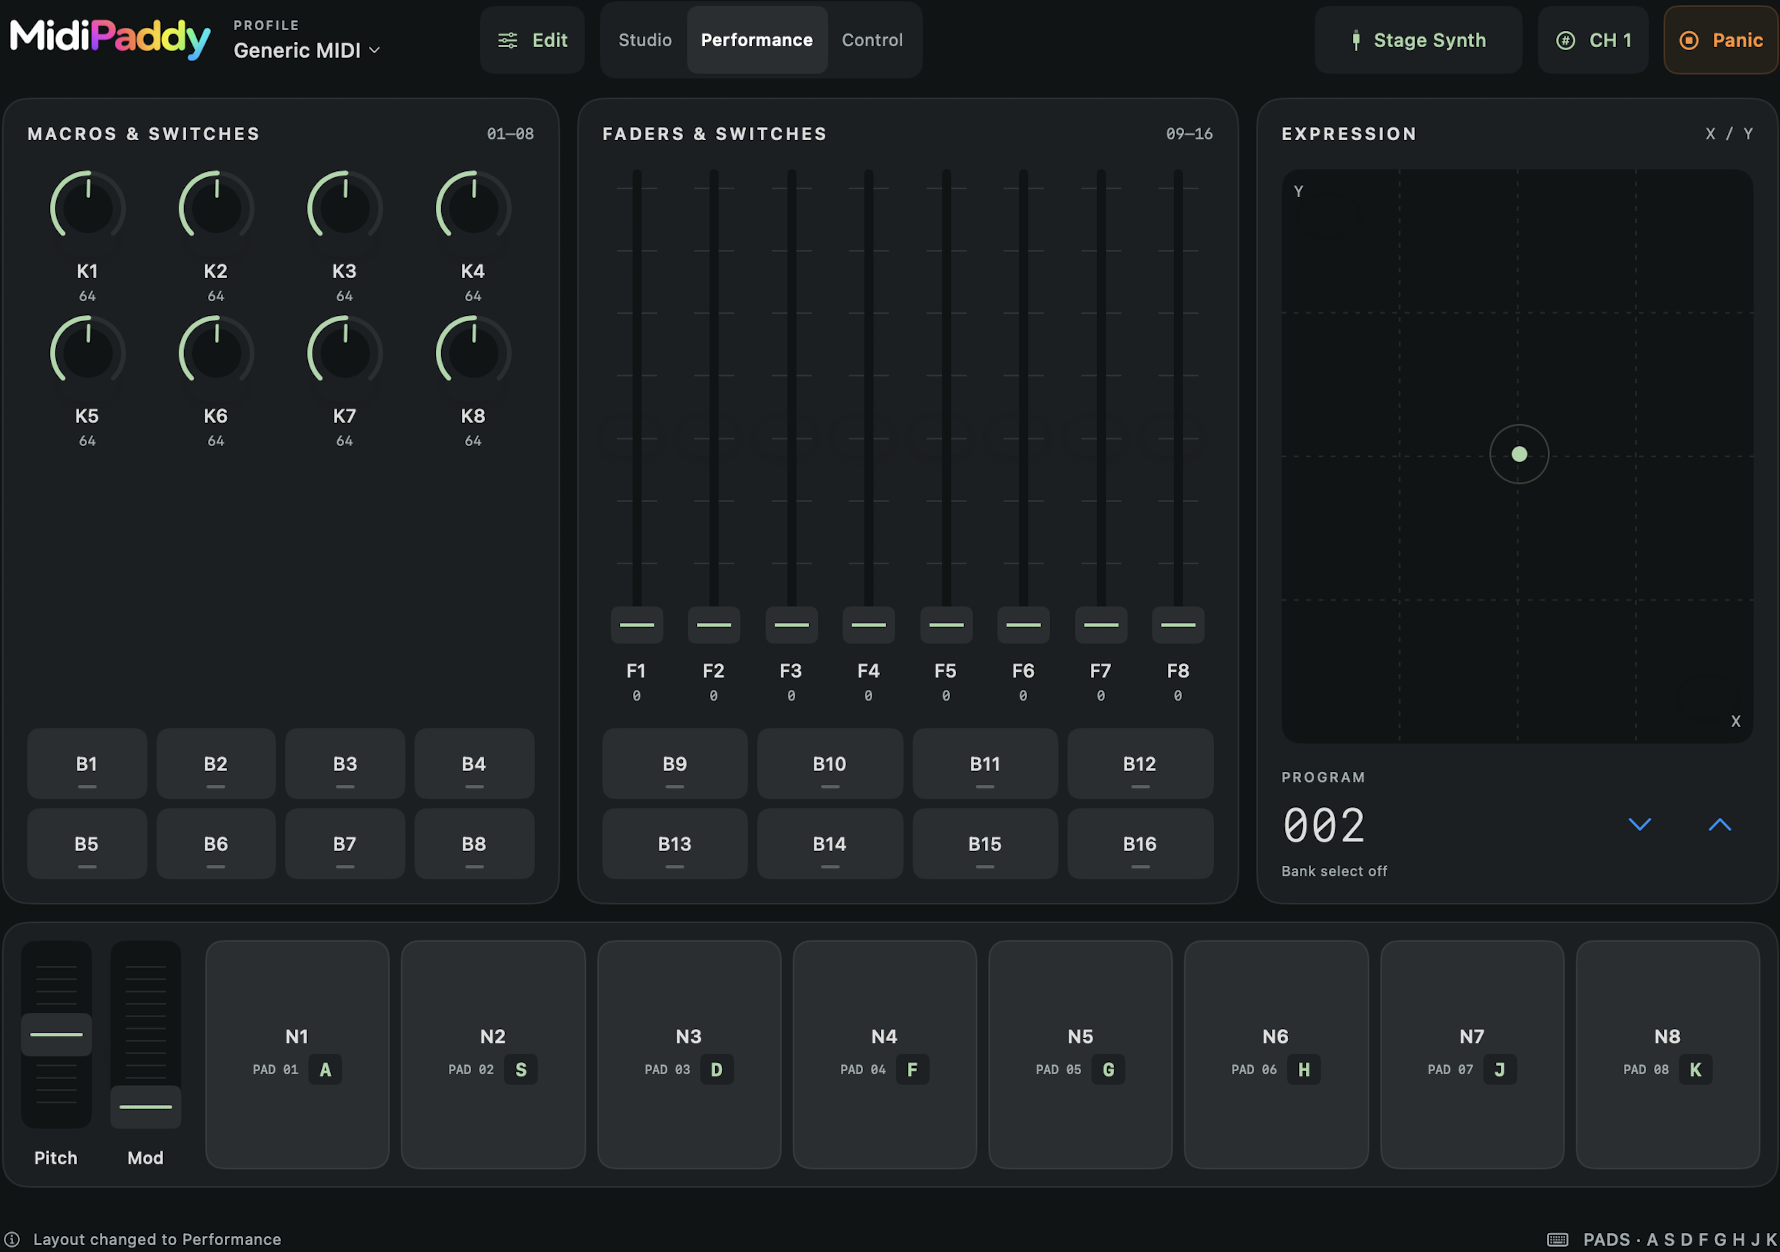The image size is (1780, 1252).
Task: Click the F2 fader handle
Action: coord(714,625)
